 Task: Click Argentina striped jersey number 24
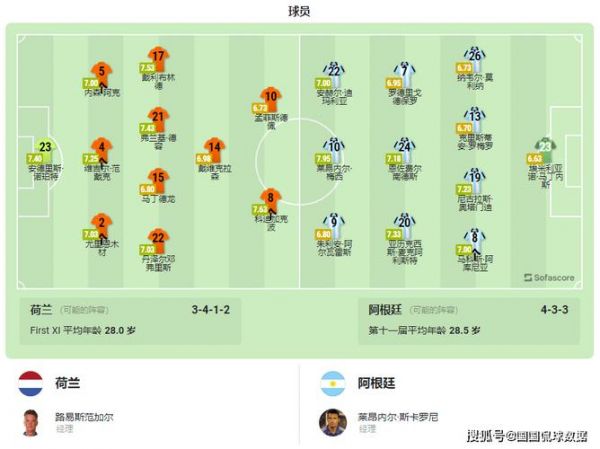pos(404,147)
